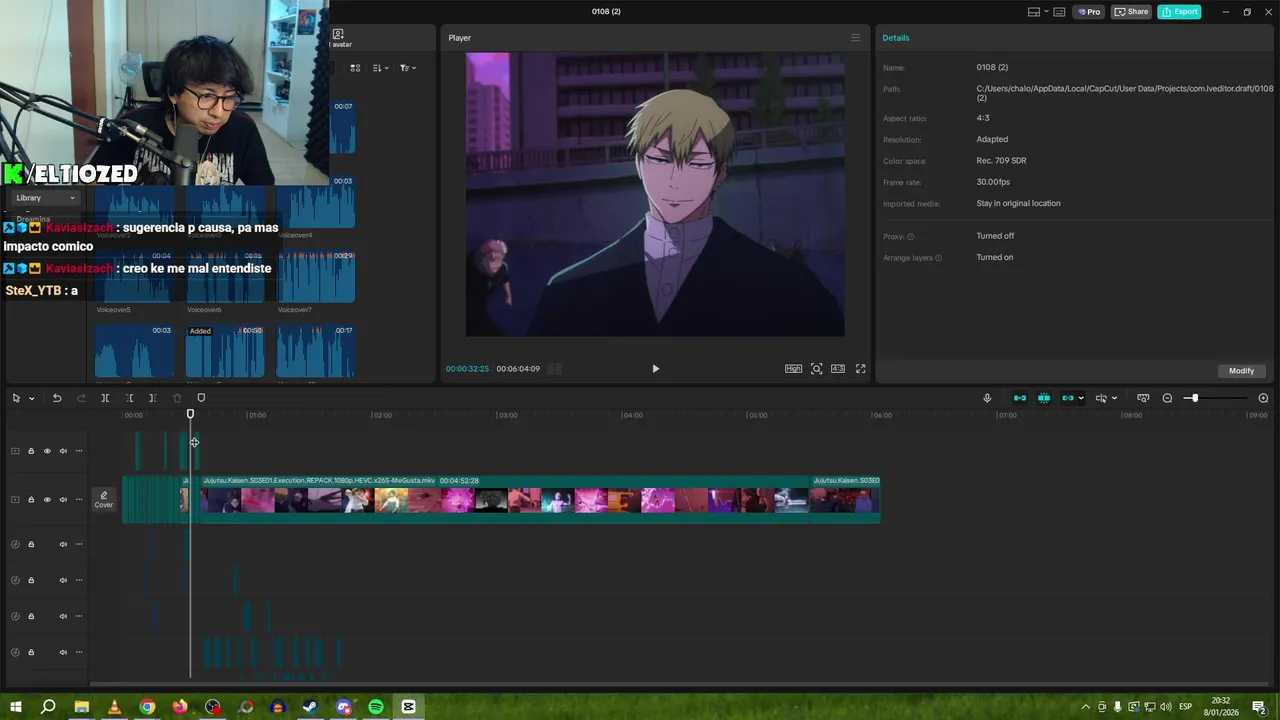Undo the last timeline edit
The width and height of the screenshot is (1280, 720).
coord(57,398)
